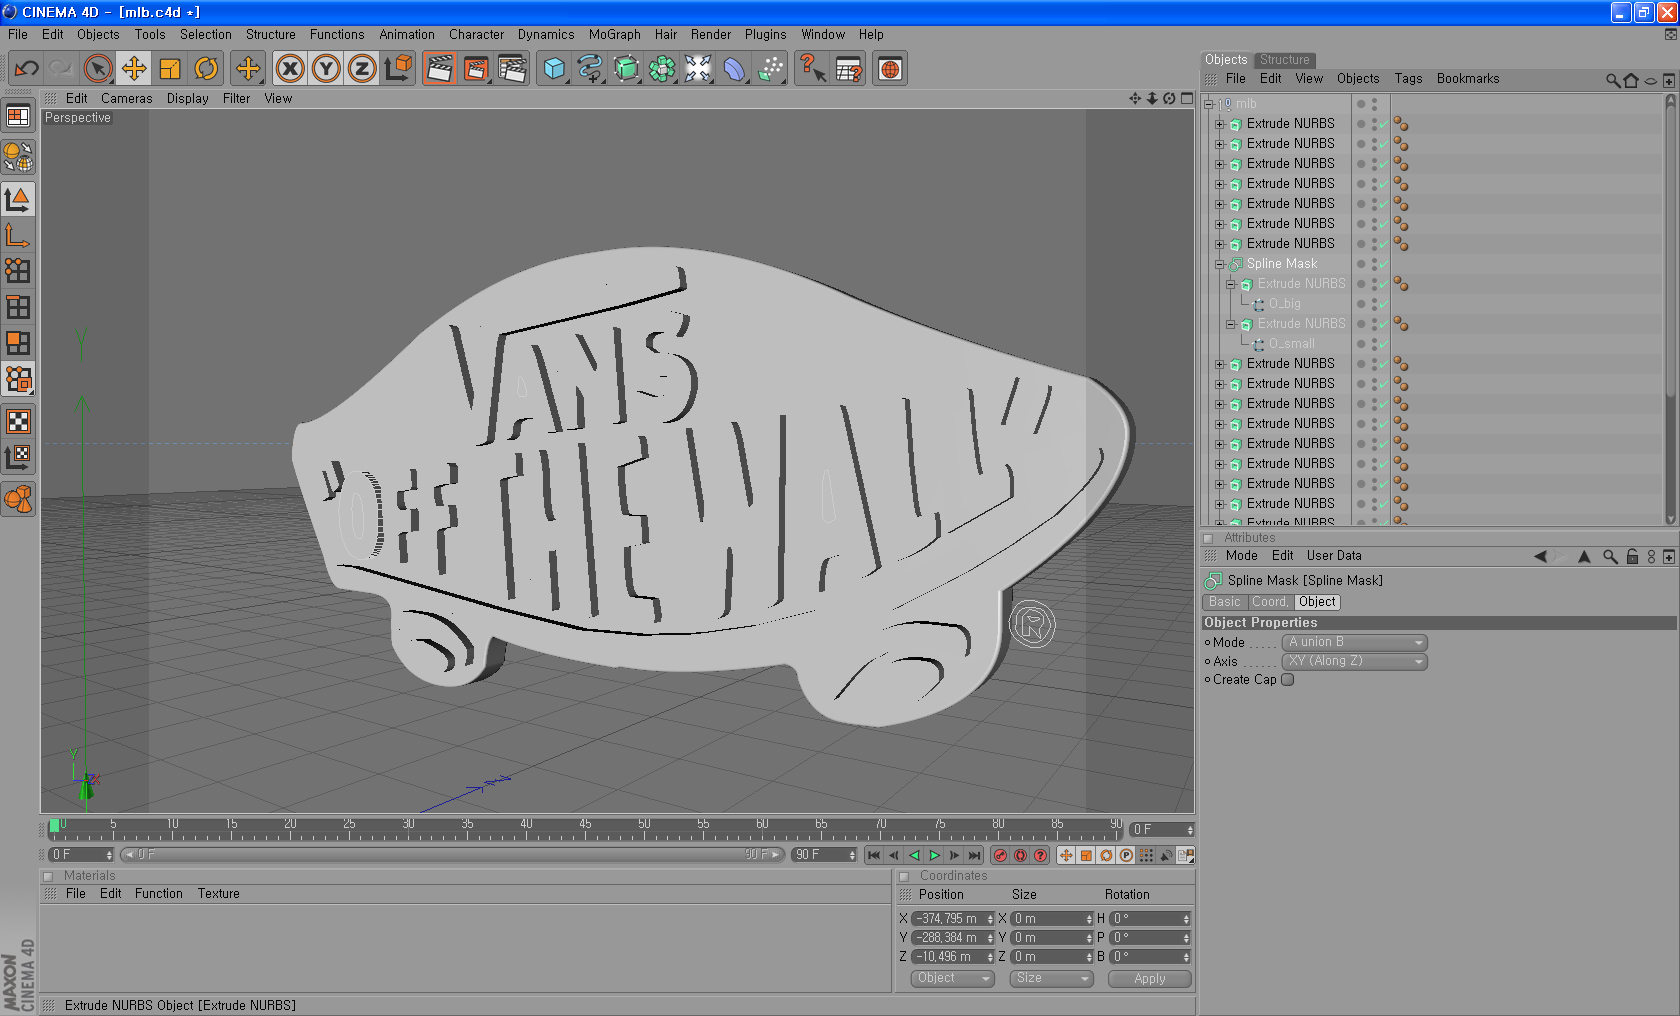Click the timeline preview range slider bar
The width and height of the screenshot is (1680, 1016).
click(x=452, y=855)
